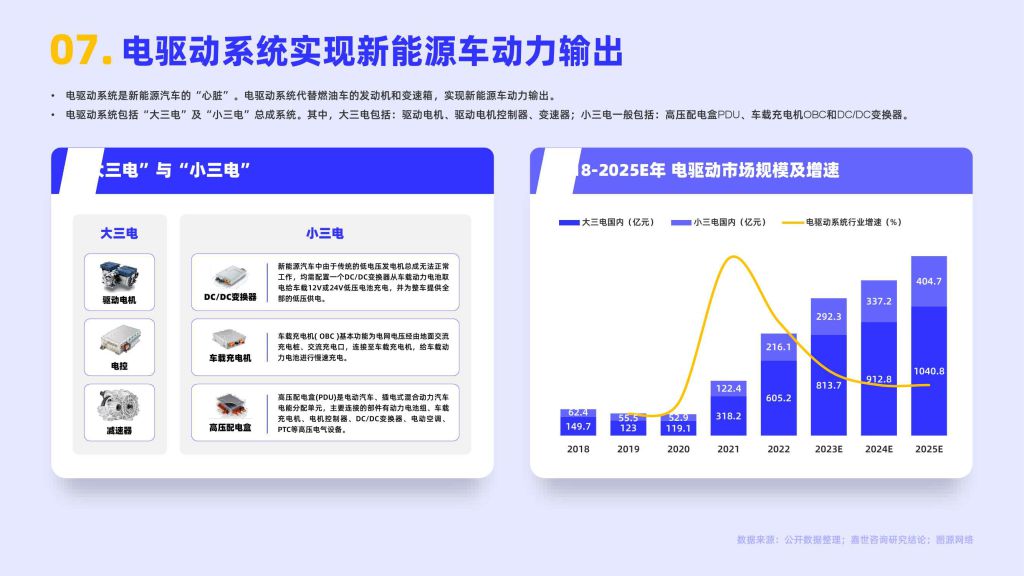Click the 减速器 gearbox image
1024x576 pixels.
tap(119, 406)
